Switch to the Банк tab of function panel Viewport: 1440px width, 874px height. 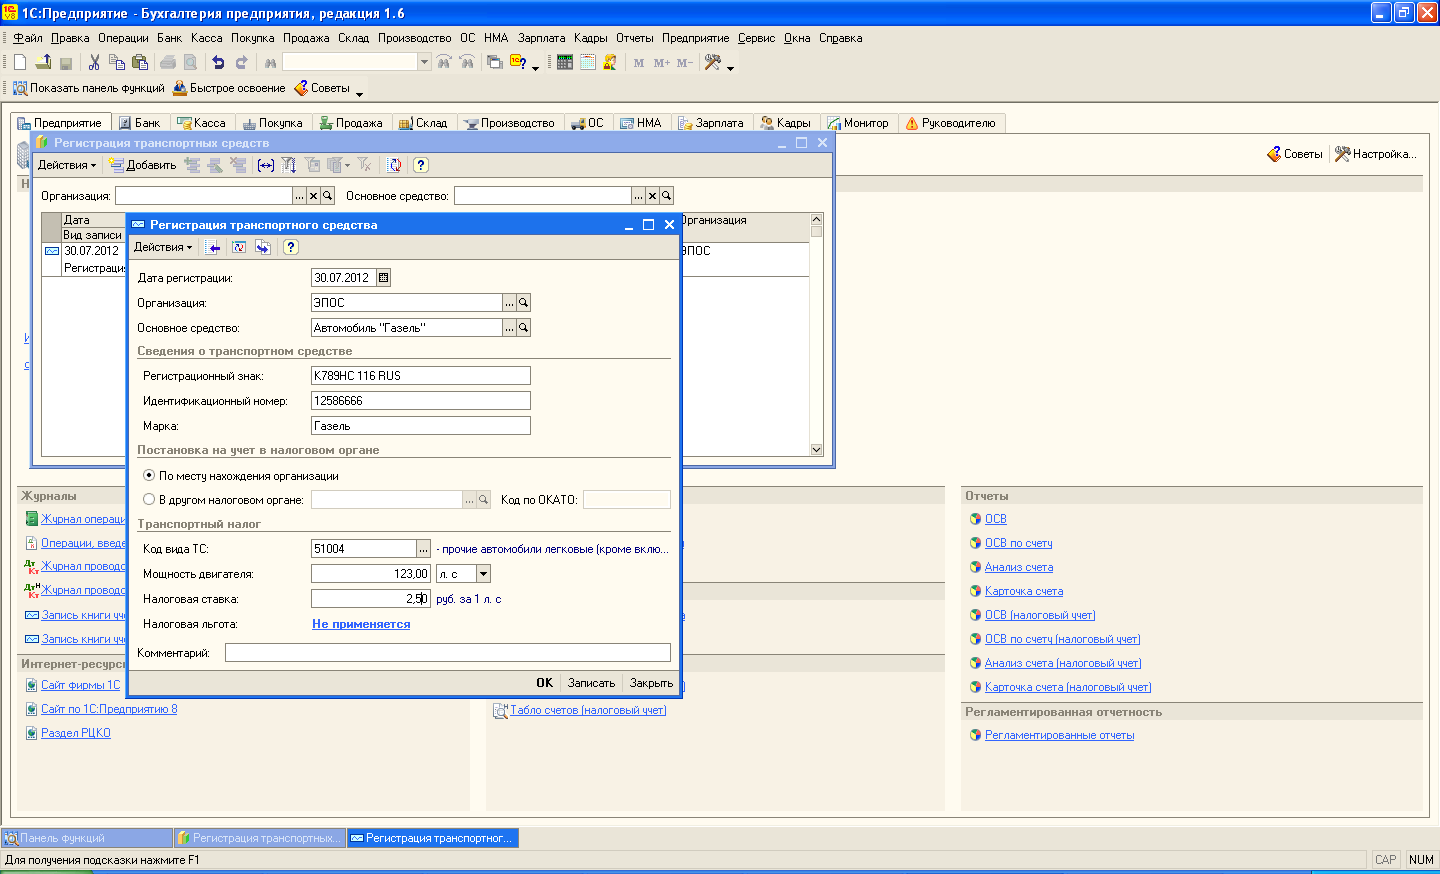click(x=139, y=123)
